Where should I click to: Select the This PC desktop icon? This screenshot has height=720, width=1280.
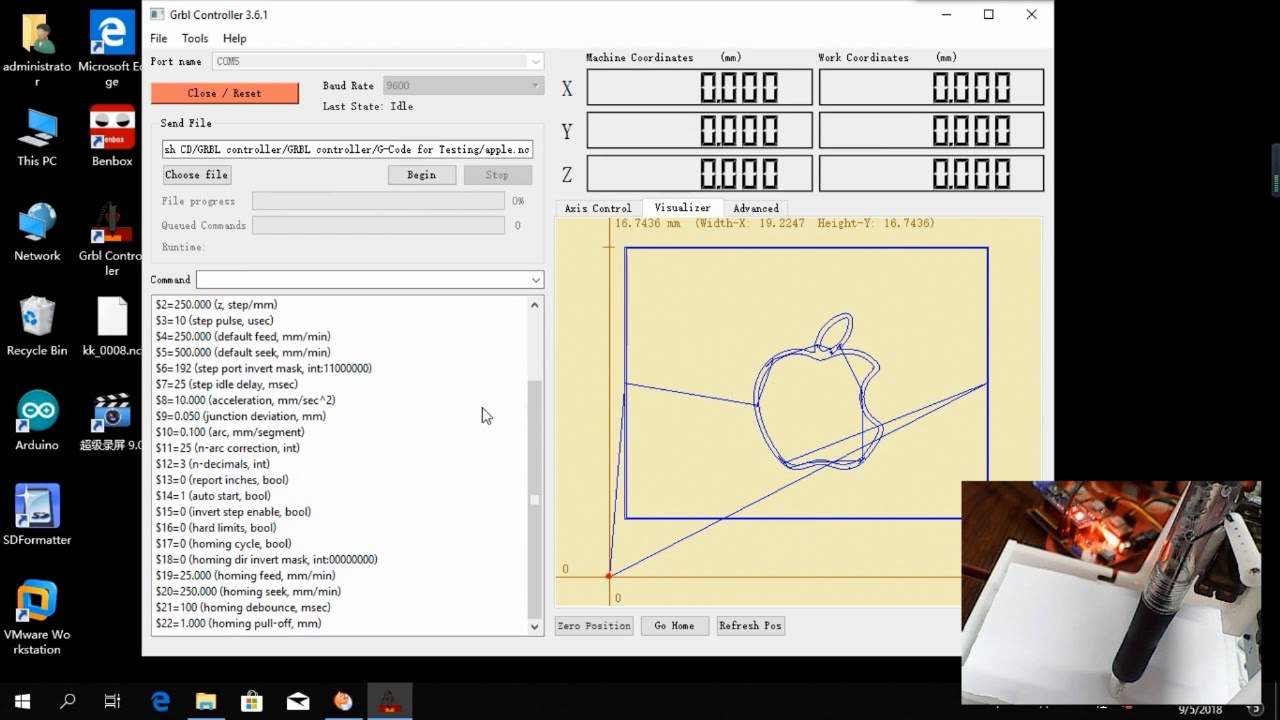(37, 138)
